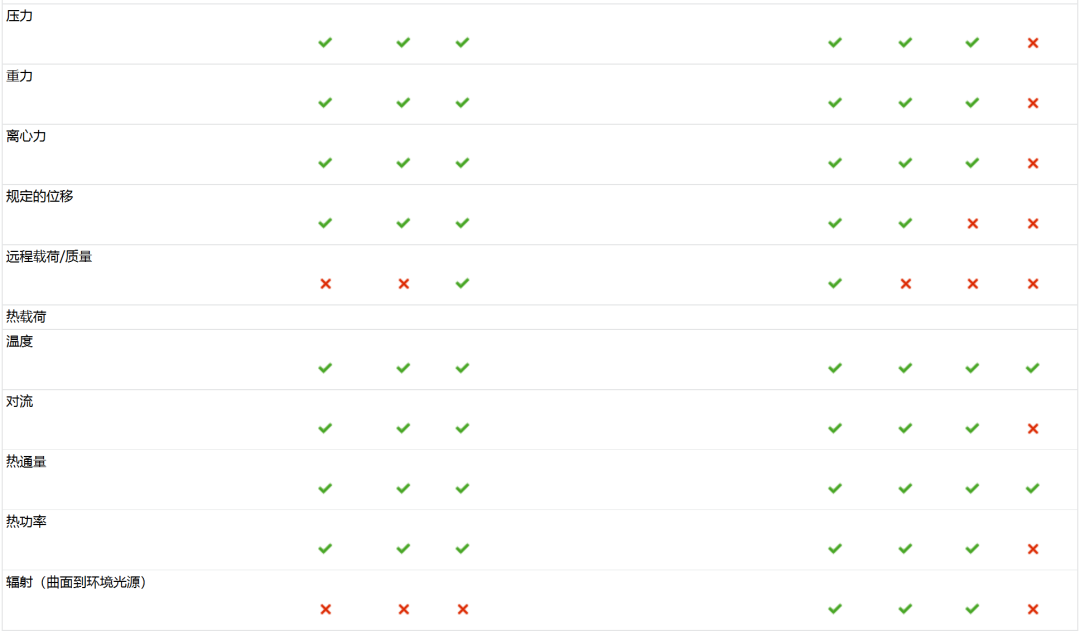Select the 离心力 label text
The image size is (1080, 631).
tap(26, 136)
